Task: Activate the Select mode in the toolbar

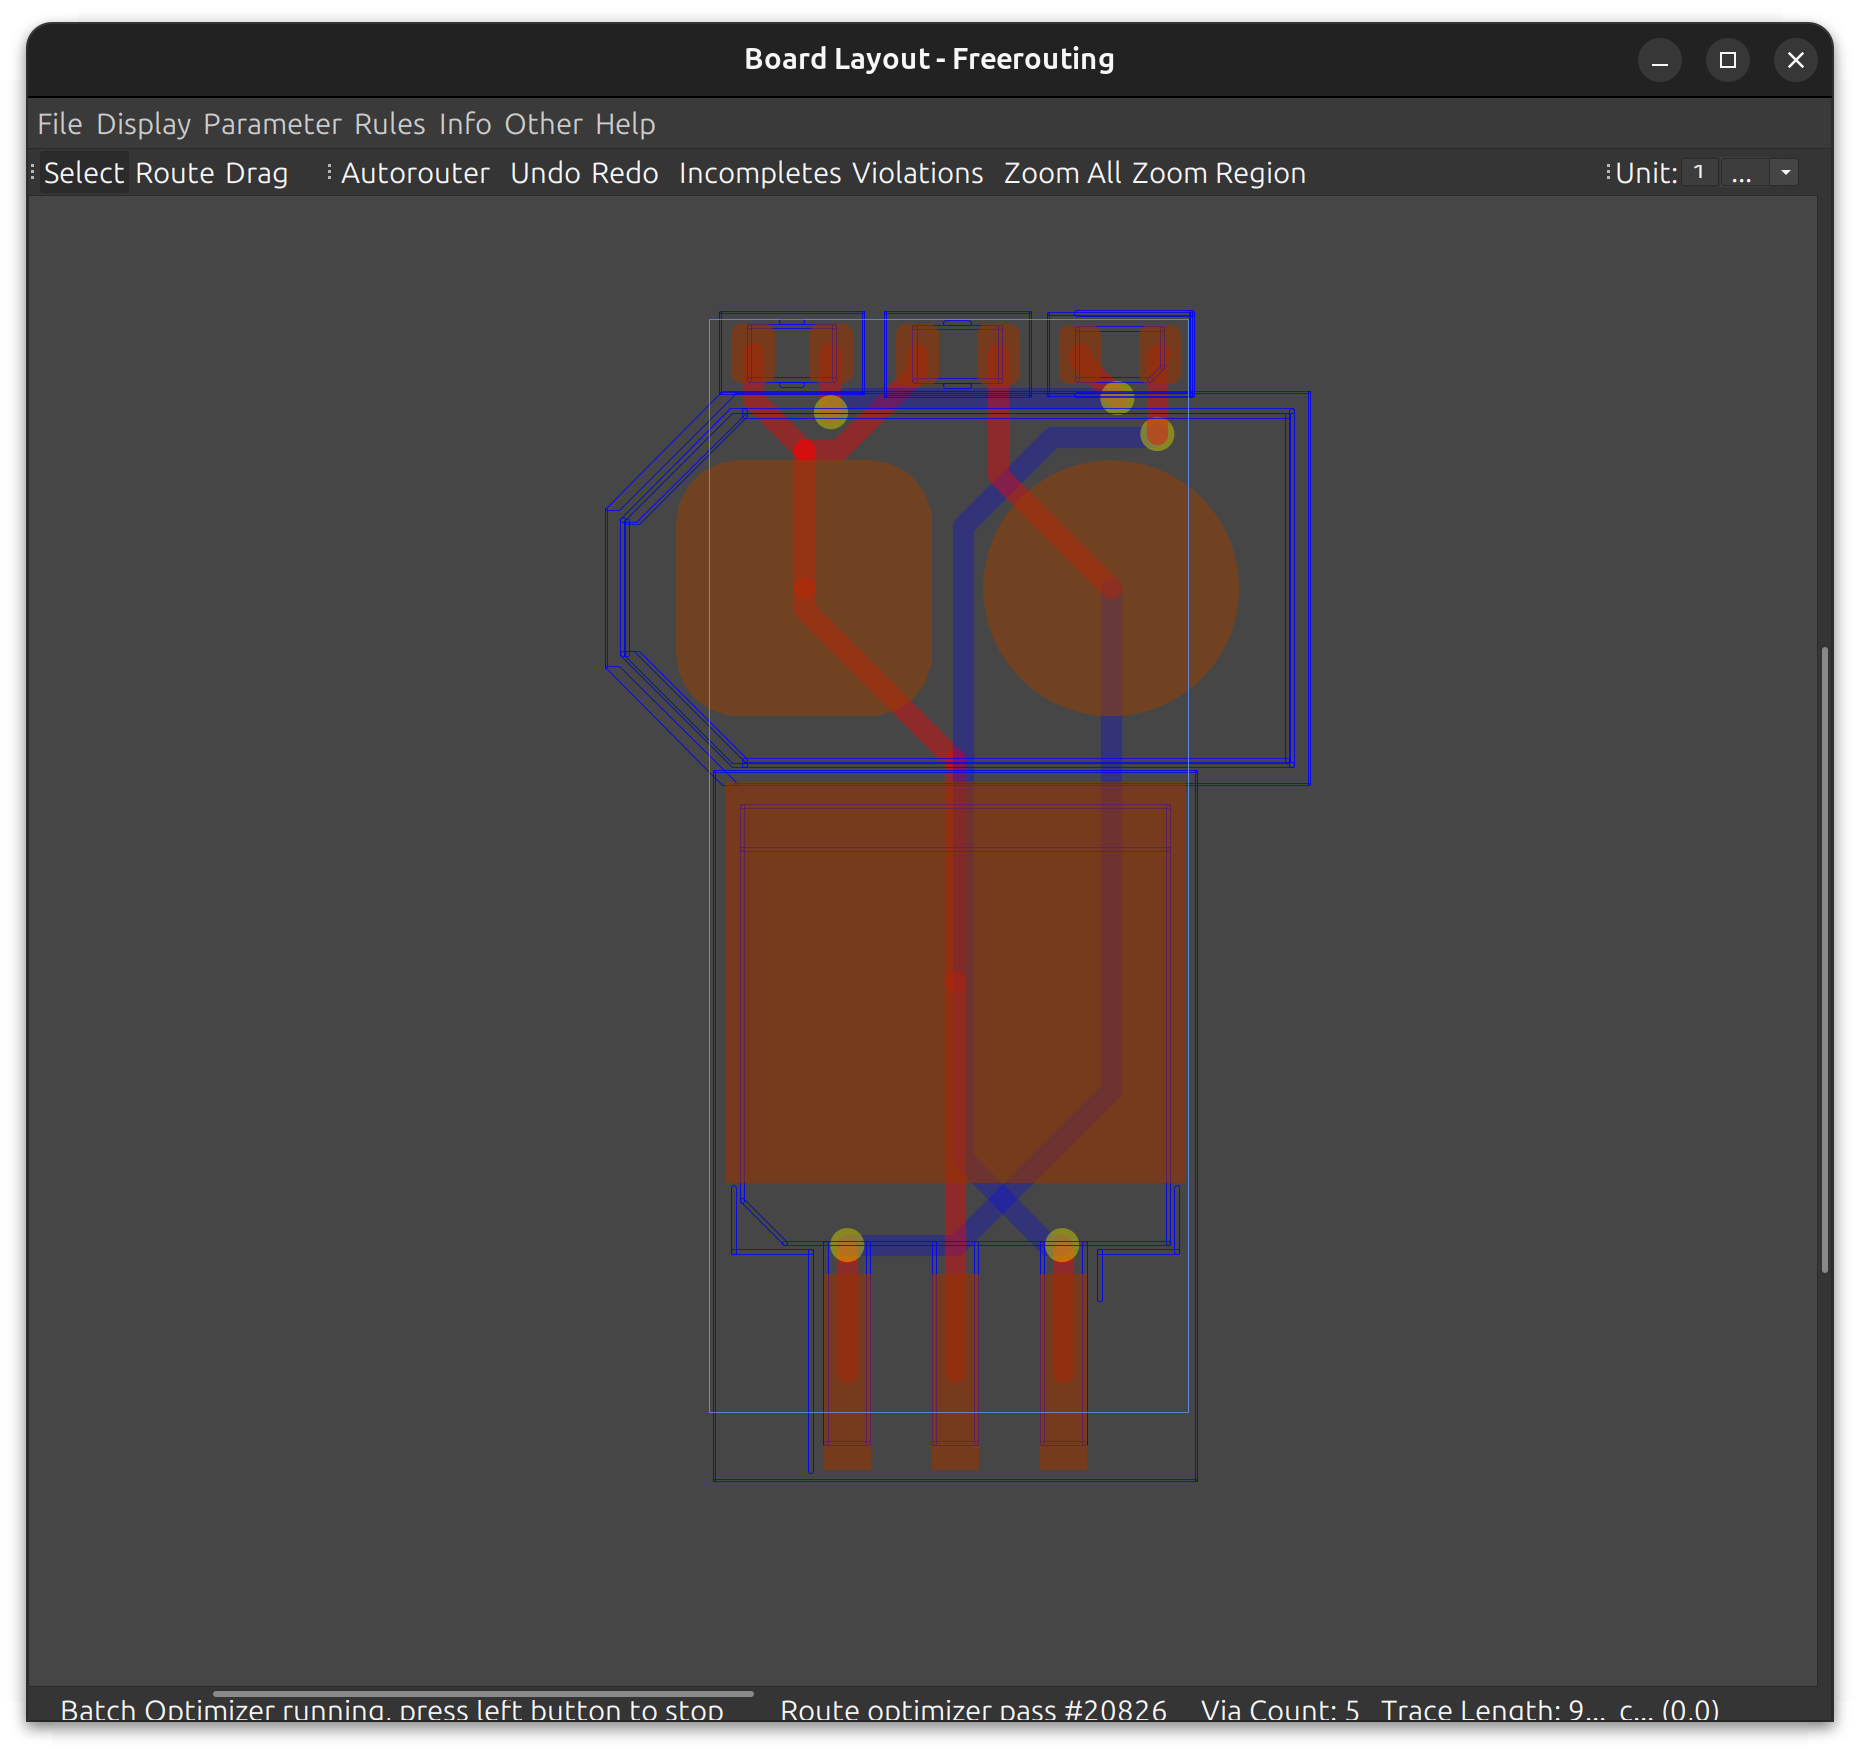Action: click(x=83, y=172)
